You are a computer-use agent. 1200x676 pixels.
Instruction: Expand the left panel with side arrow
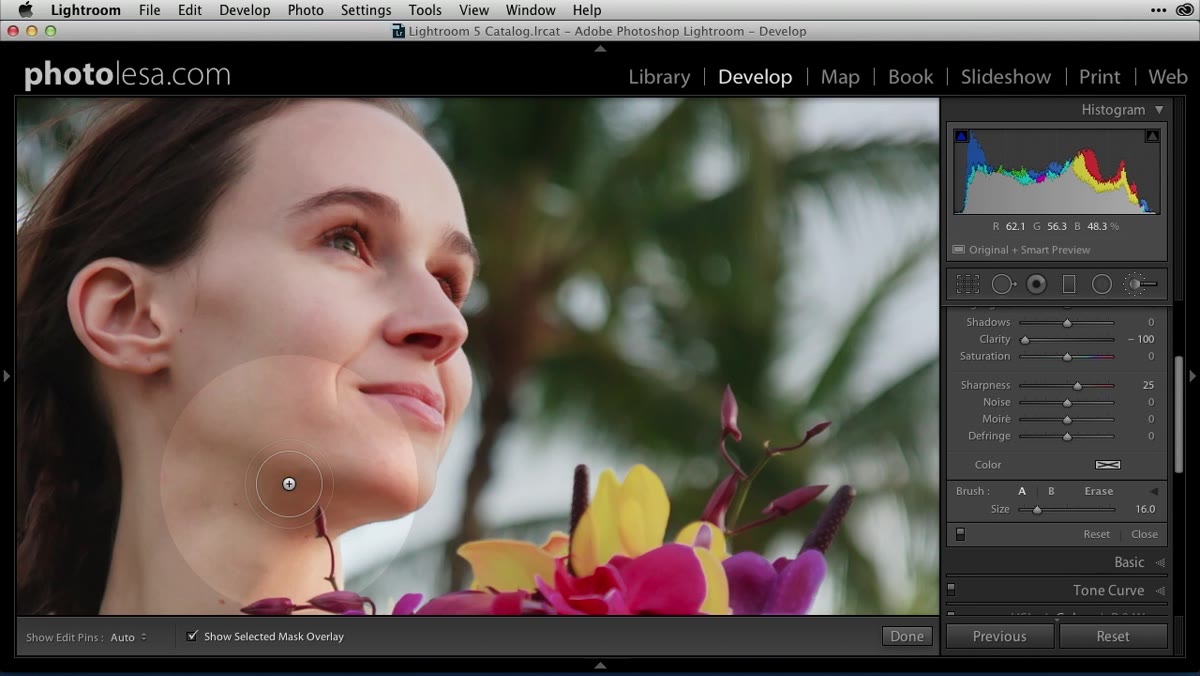click(x=6, y=376)
